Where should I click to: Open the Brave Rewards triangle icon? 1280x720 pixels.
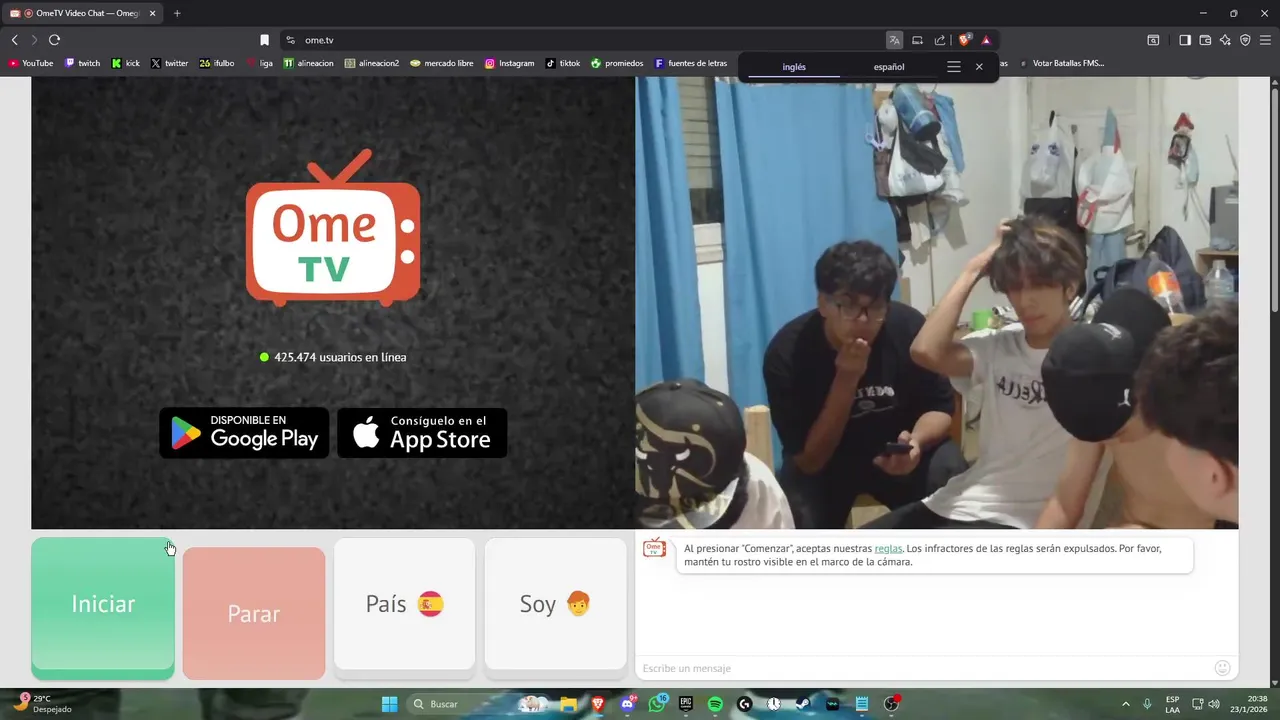(986, 40)
